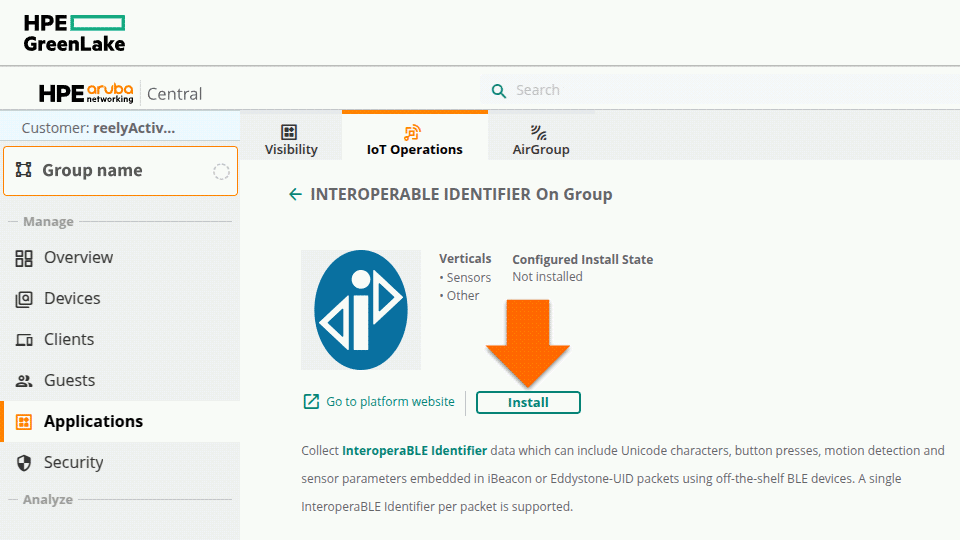The width and height of the screenshot is (960, 540).
Task: Click the AirGroup signal icon
Action: pos(538,132)
